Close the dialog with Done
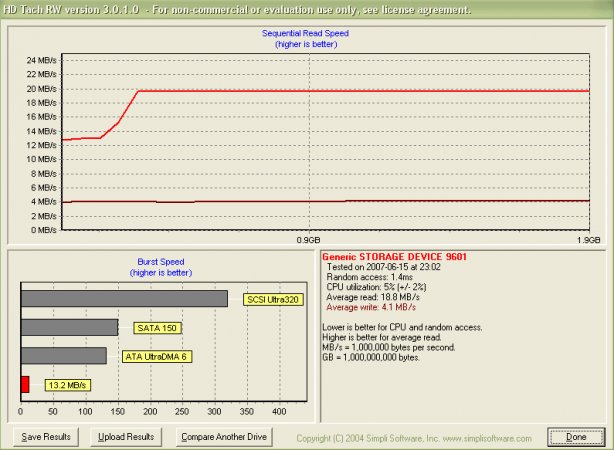This screenshot has width=614, height=450. (576, 437)
